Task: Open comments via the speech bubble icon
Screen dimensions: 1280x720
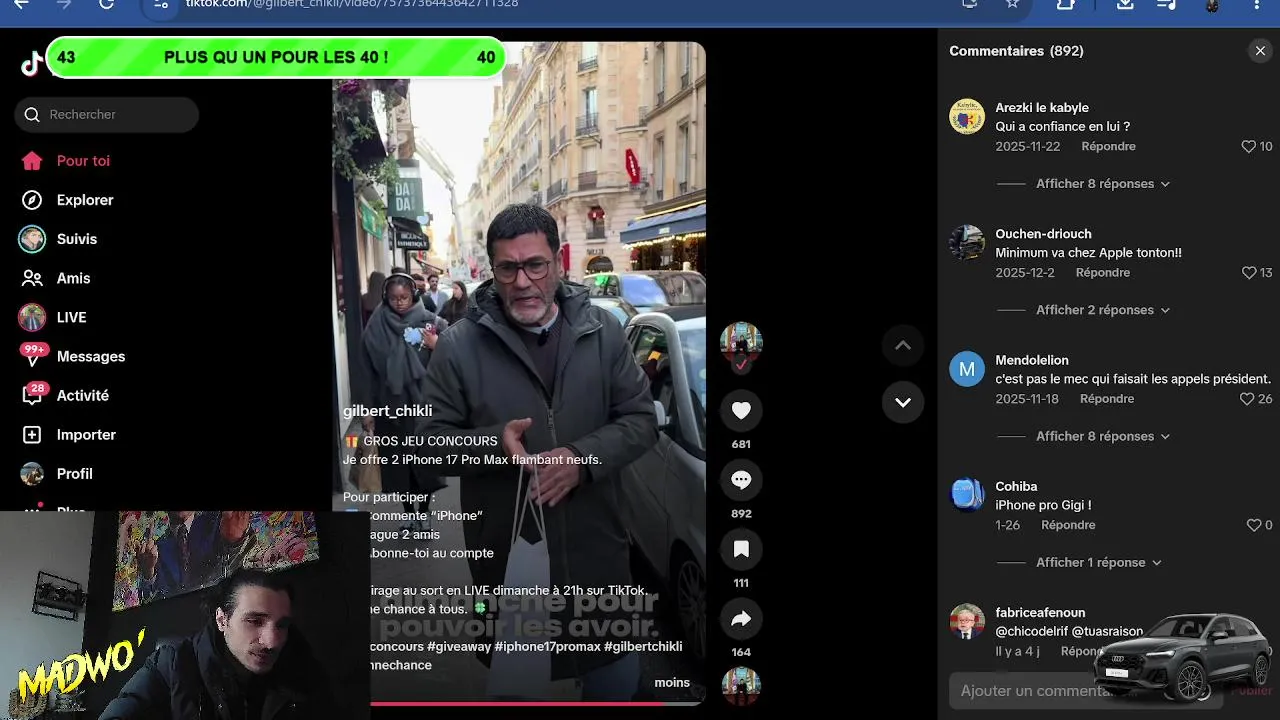Action: pos(741,480)
